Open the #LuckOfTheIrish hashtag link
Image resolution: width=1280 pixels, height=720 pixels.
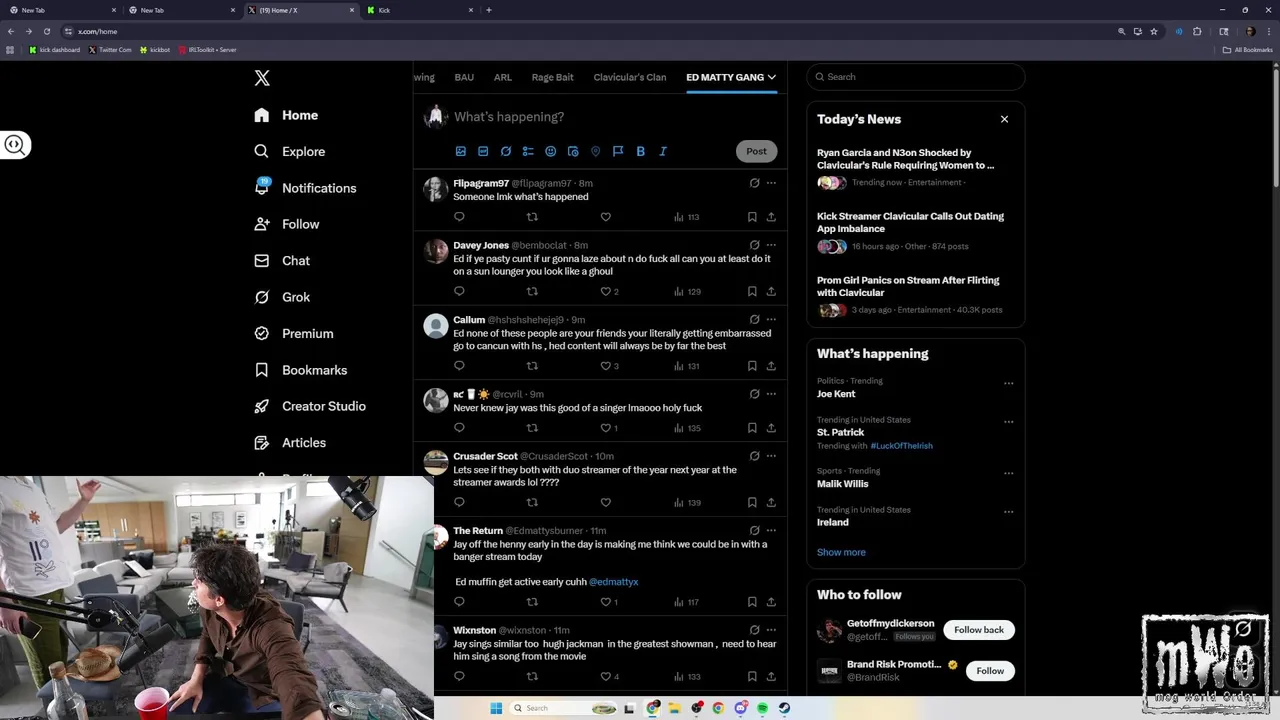[901, 446]
